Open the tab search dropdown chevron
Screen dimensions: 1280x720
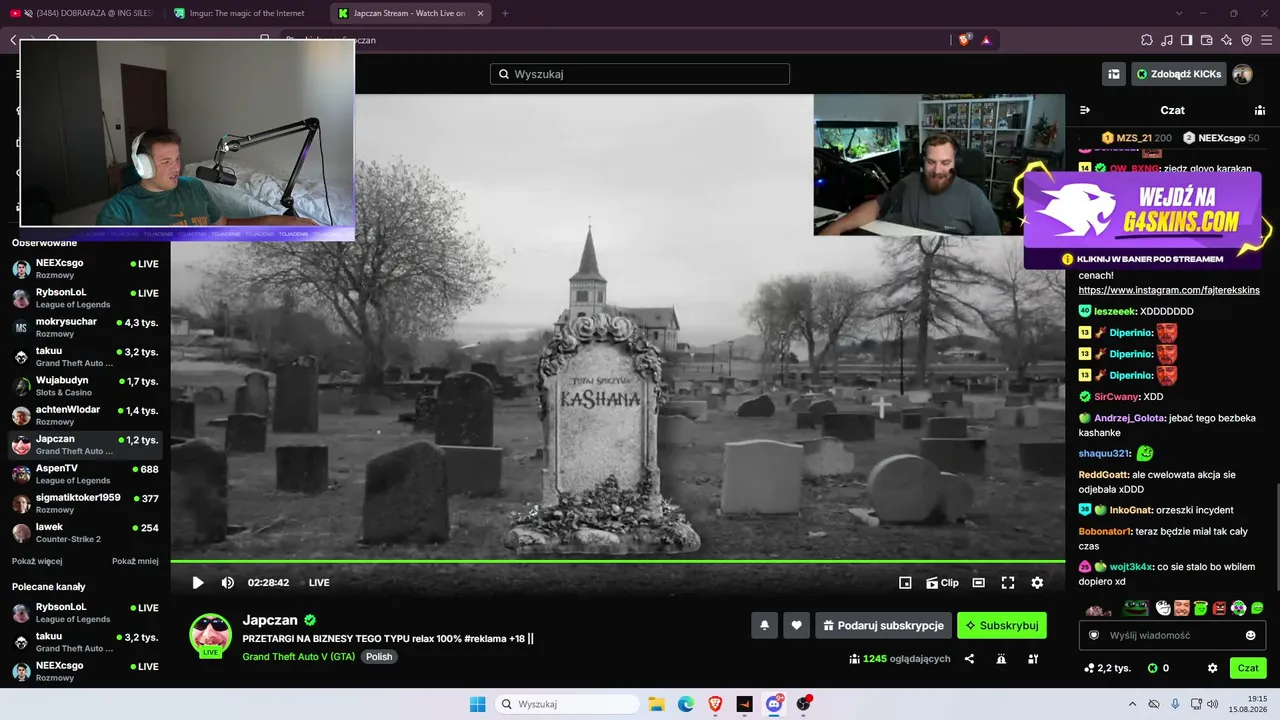(1179, 13)
